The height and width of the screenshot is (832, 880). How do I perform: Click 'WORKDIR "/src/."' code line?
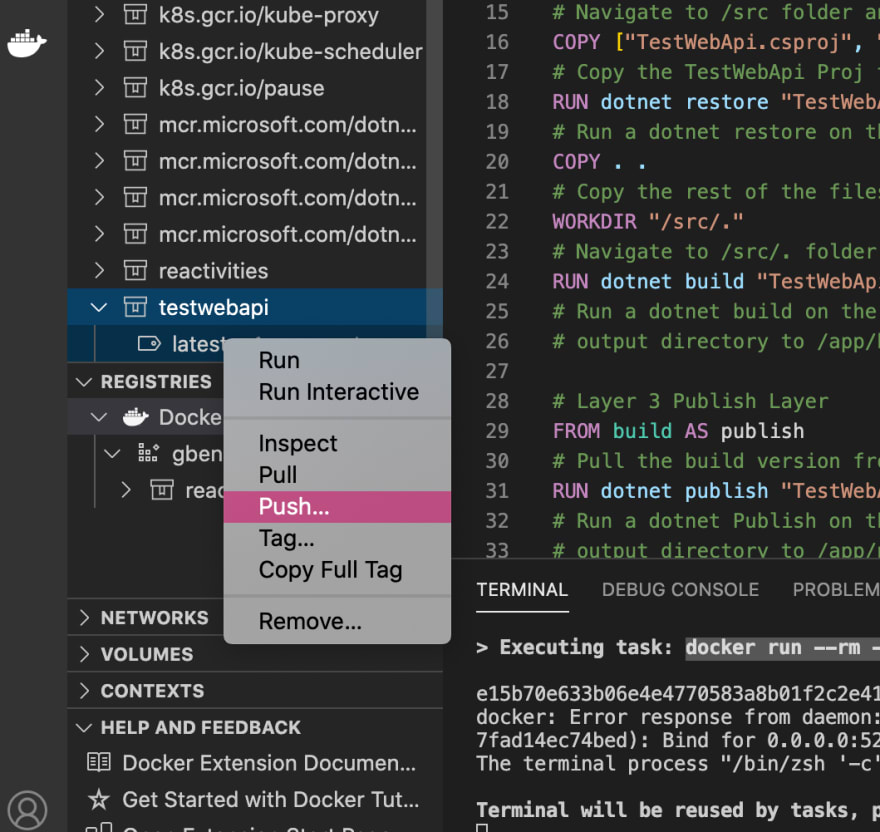(648, 222)
